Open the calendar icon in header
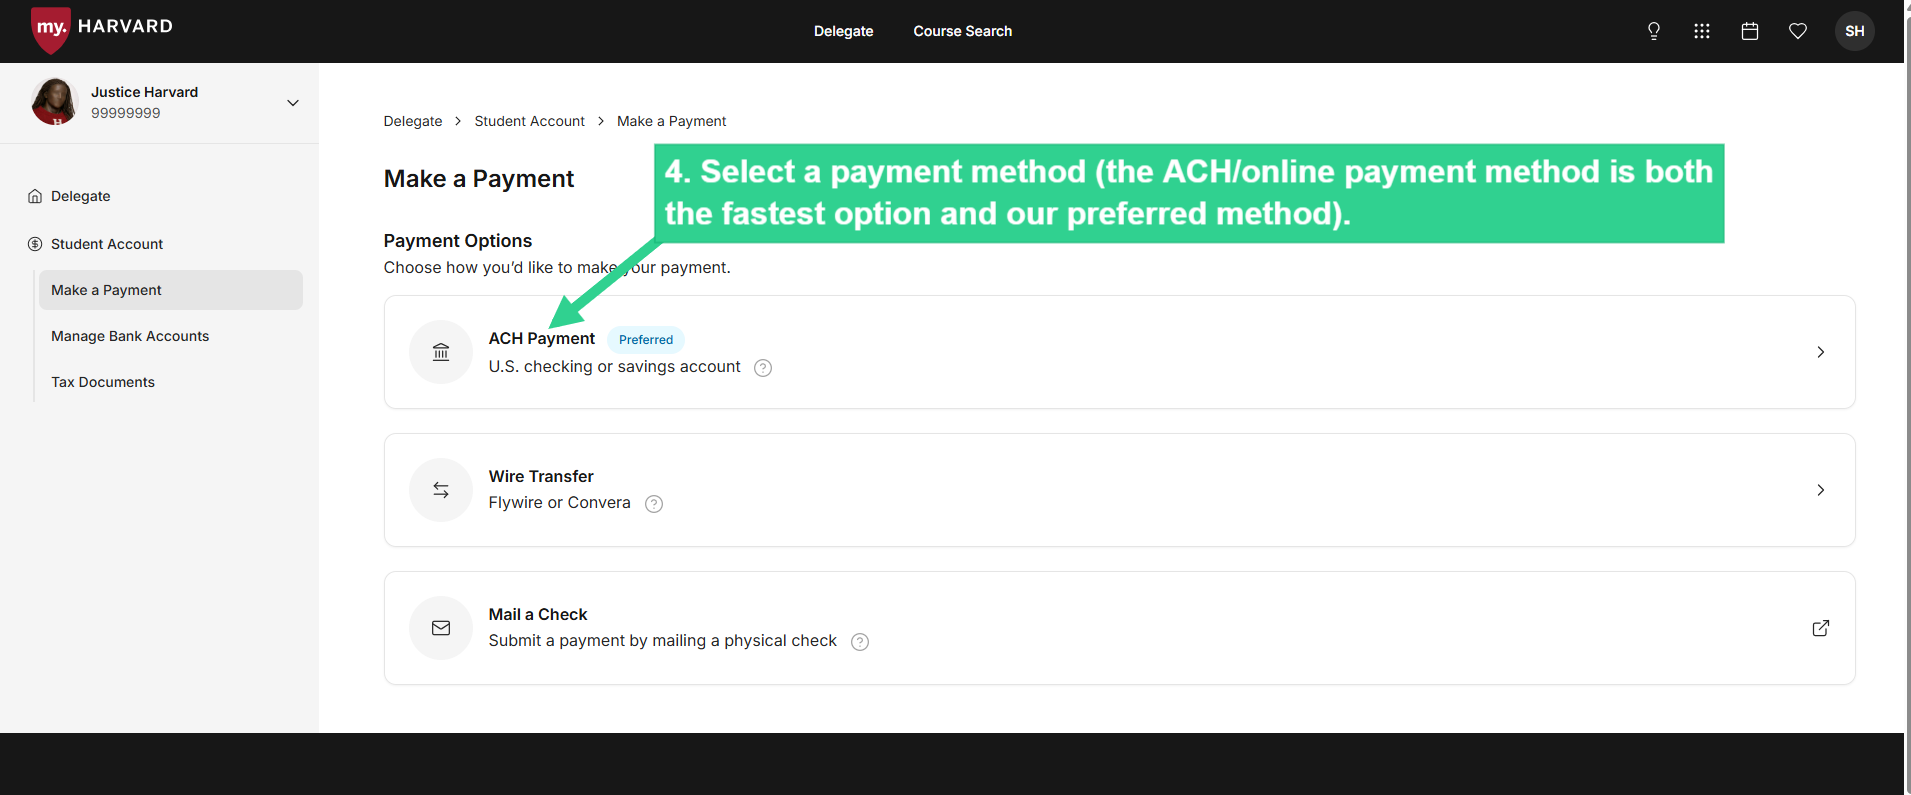This screenshot has width=1911, height=795. [x=1750, y=31]
